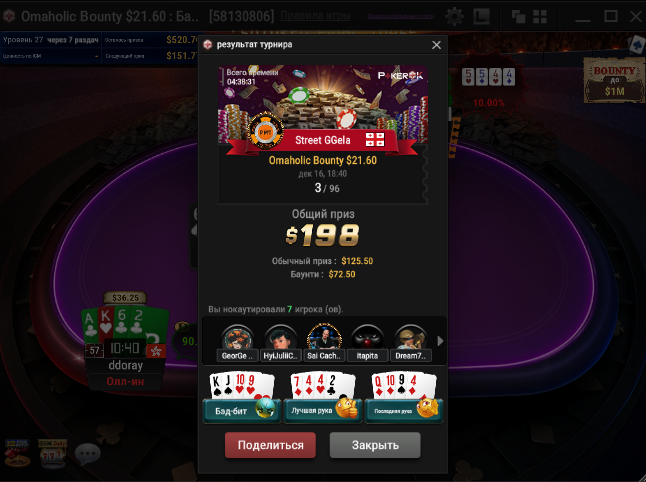Viewport: 646px width, 482px height.
Task: Open the Правила игры link
Action: click(x=315, y=16)
